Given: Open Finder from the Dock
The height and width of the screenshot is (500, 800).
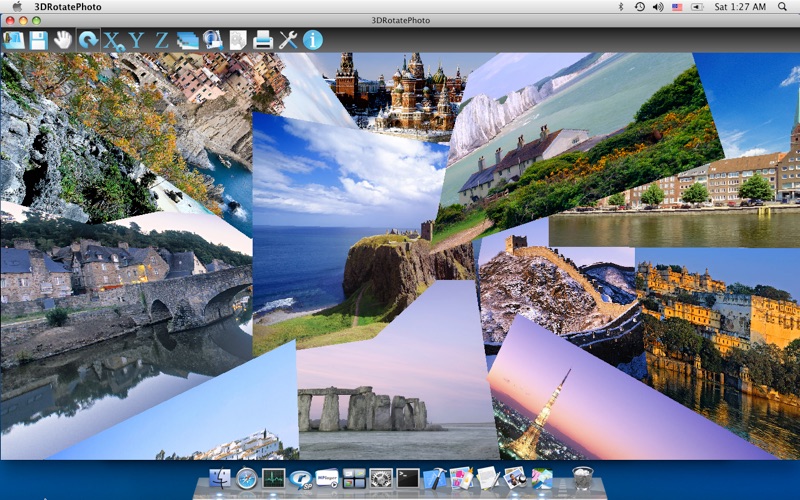Looking at the screenshot, I should 220,479.
